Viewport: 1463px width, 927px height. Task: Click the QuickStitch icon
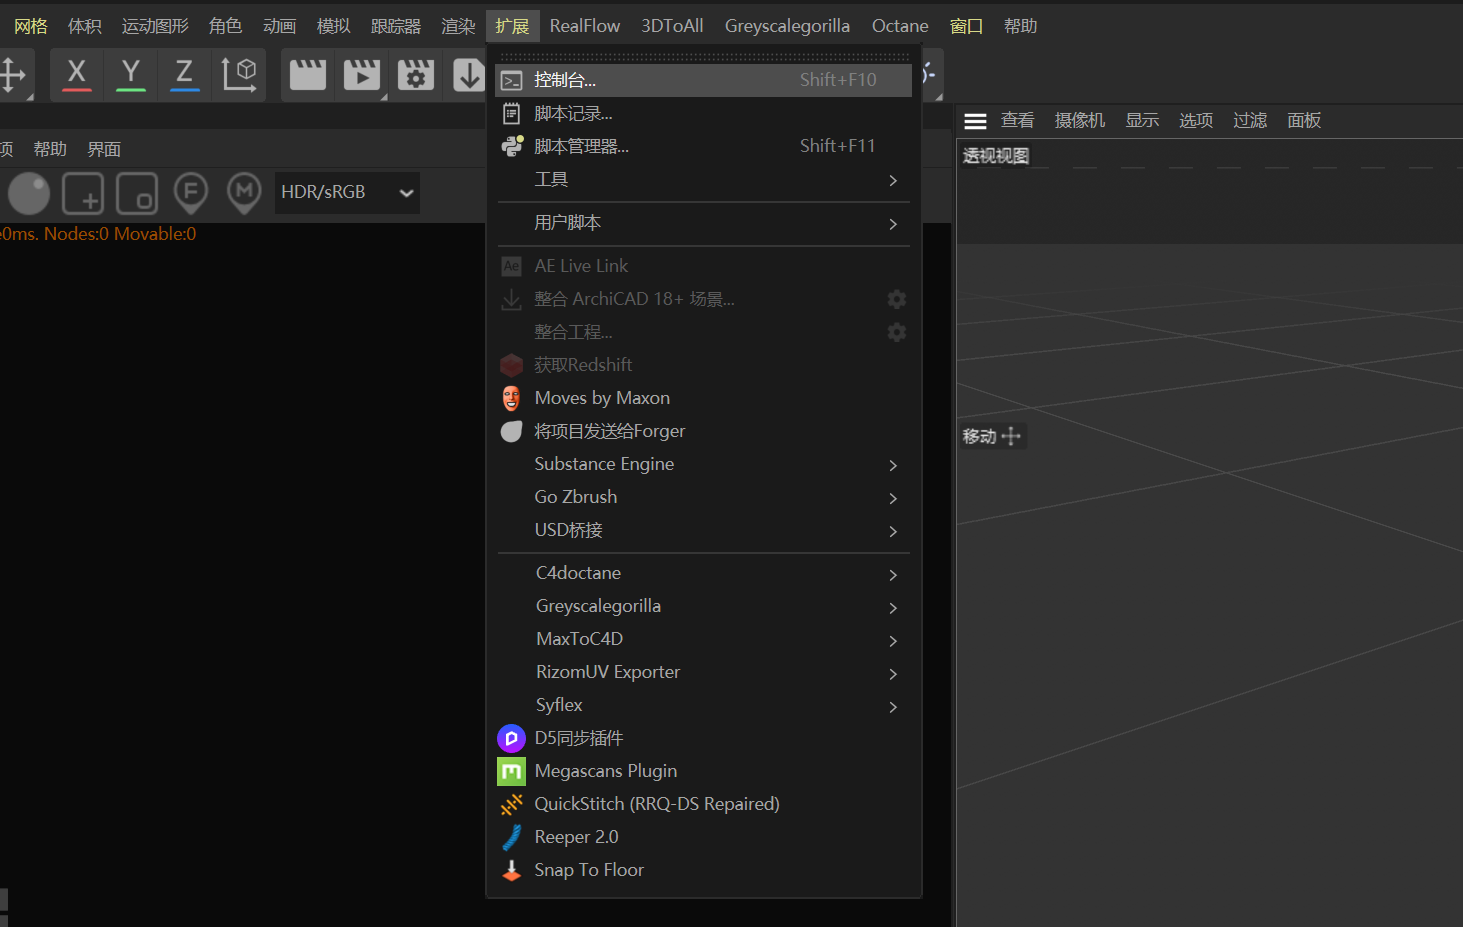pyautogui.click(x=512, y=804)
